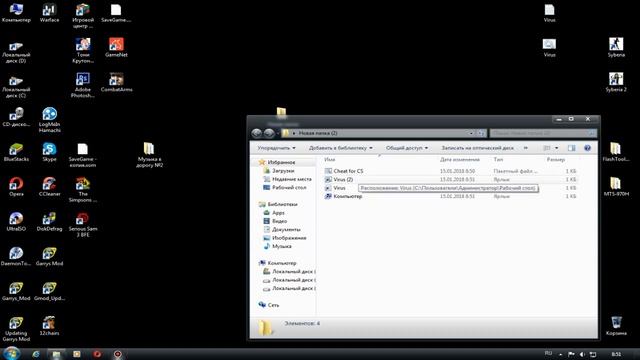Open the Тони Крутон desktop shortcut
This screenshot has width=640, height=360.
click(x=83, y=50)
